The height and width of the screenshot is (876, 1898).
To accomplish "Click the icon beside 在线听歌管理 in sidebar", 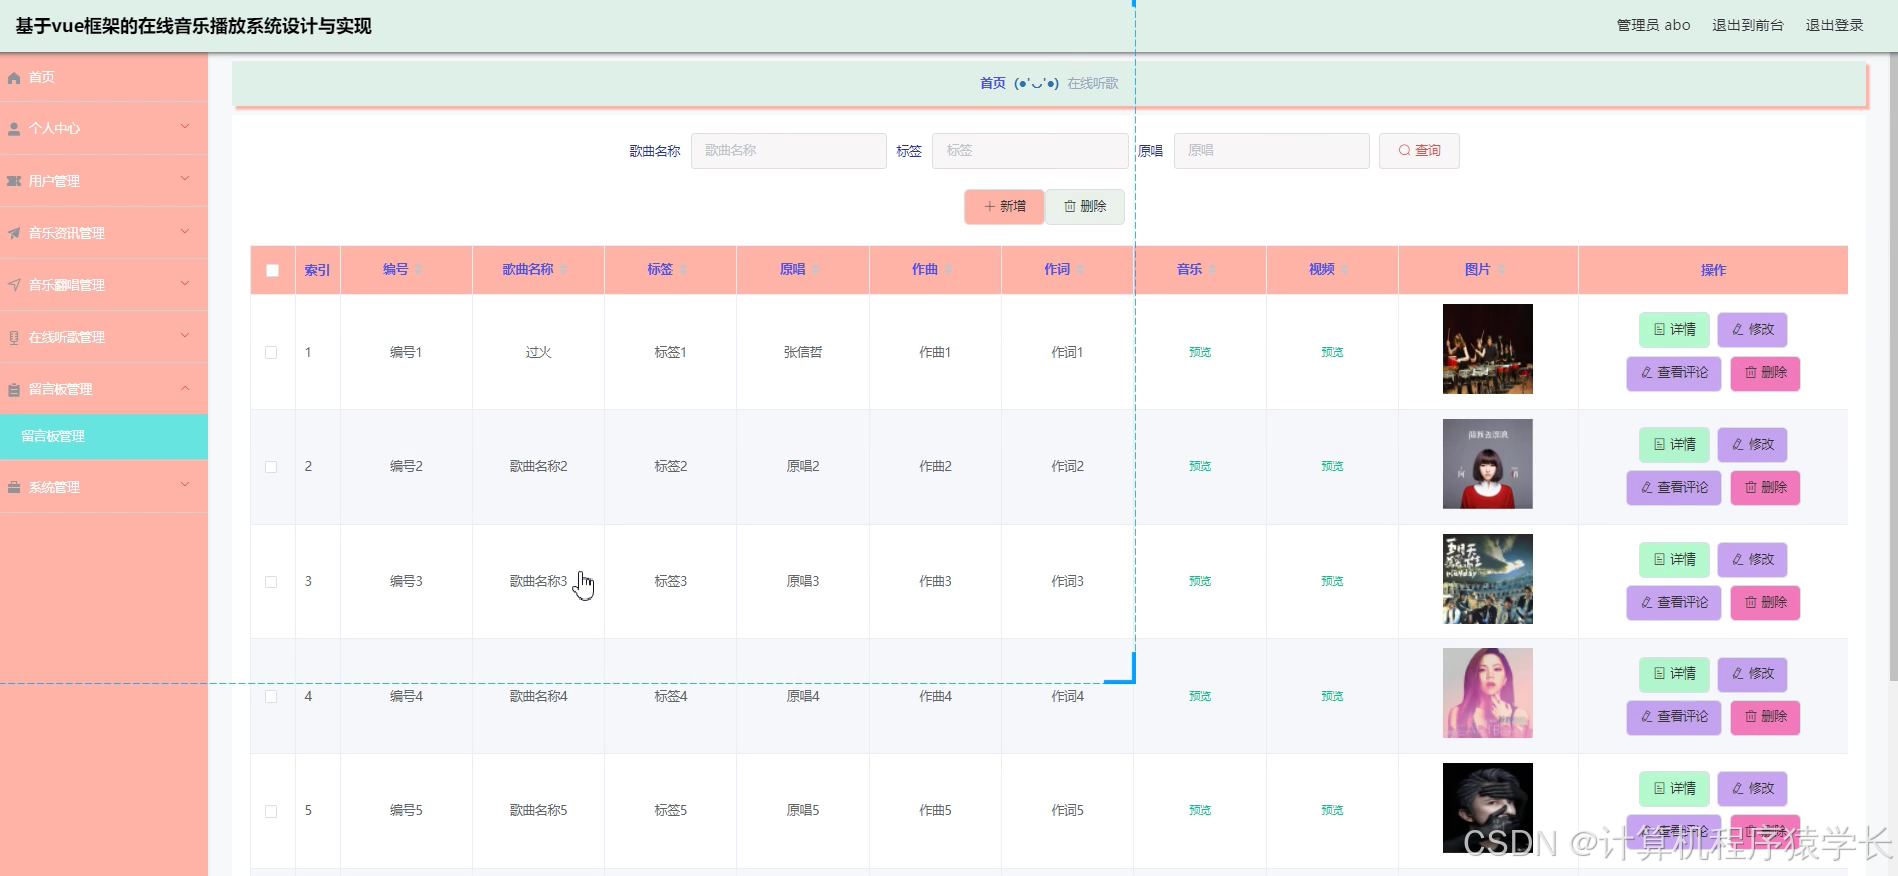I will 14,337.
